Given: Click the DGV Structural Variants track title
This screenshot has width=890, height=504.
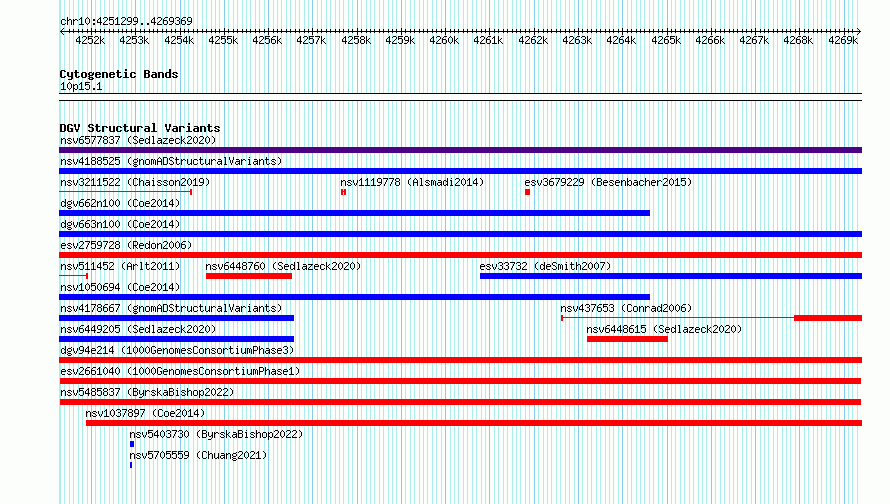Looking at the screenshot, I should point(140,128).
